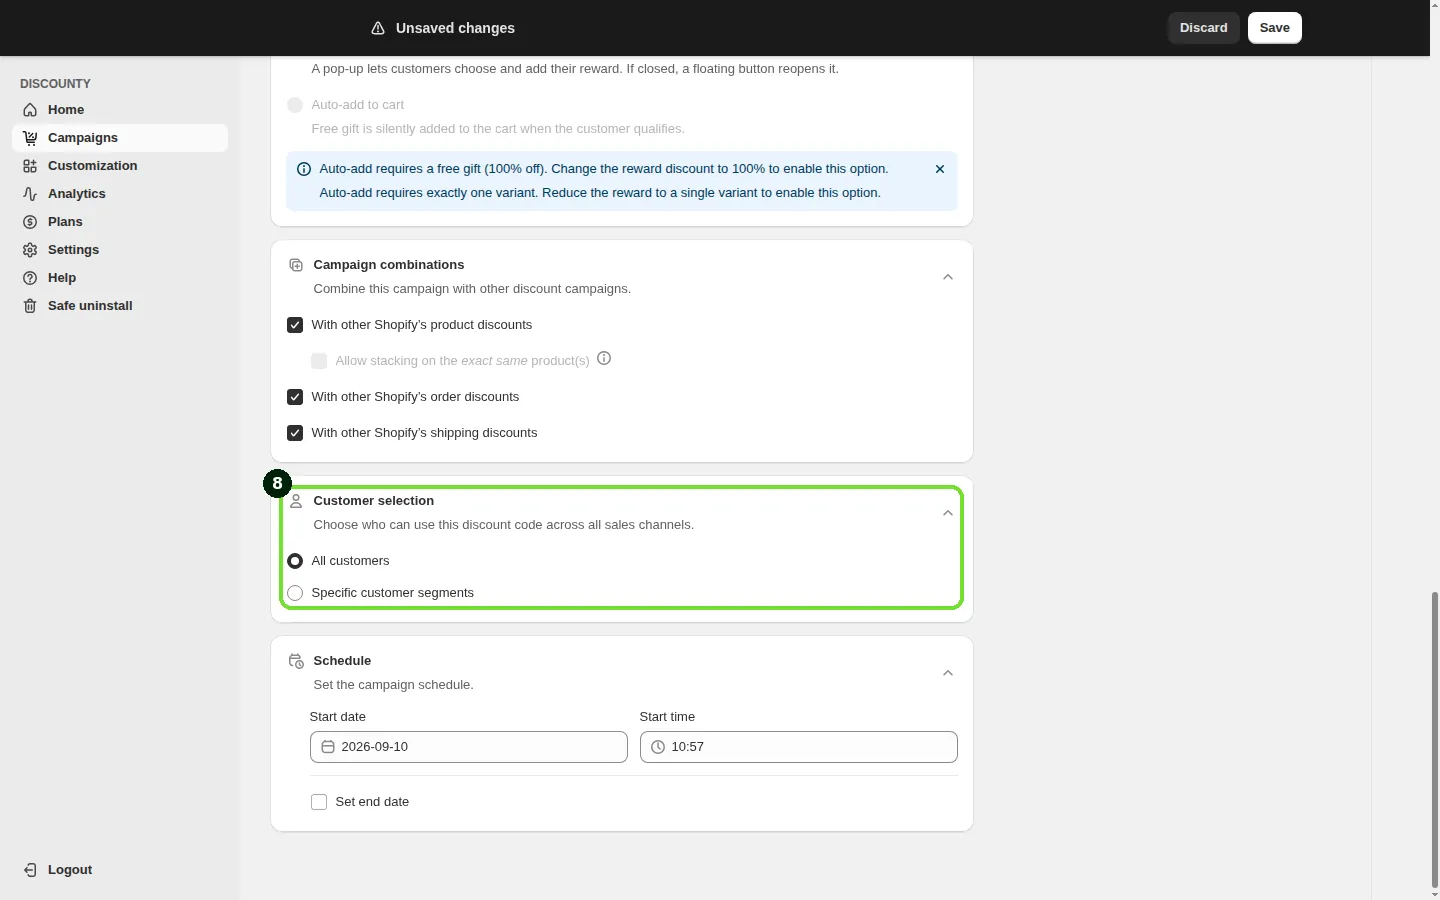Click calendar icon in Start date field

click(328, 747)
